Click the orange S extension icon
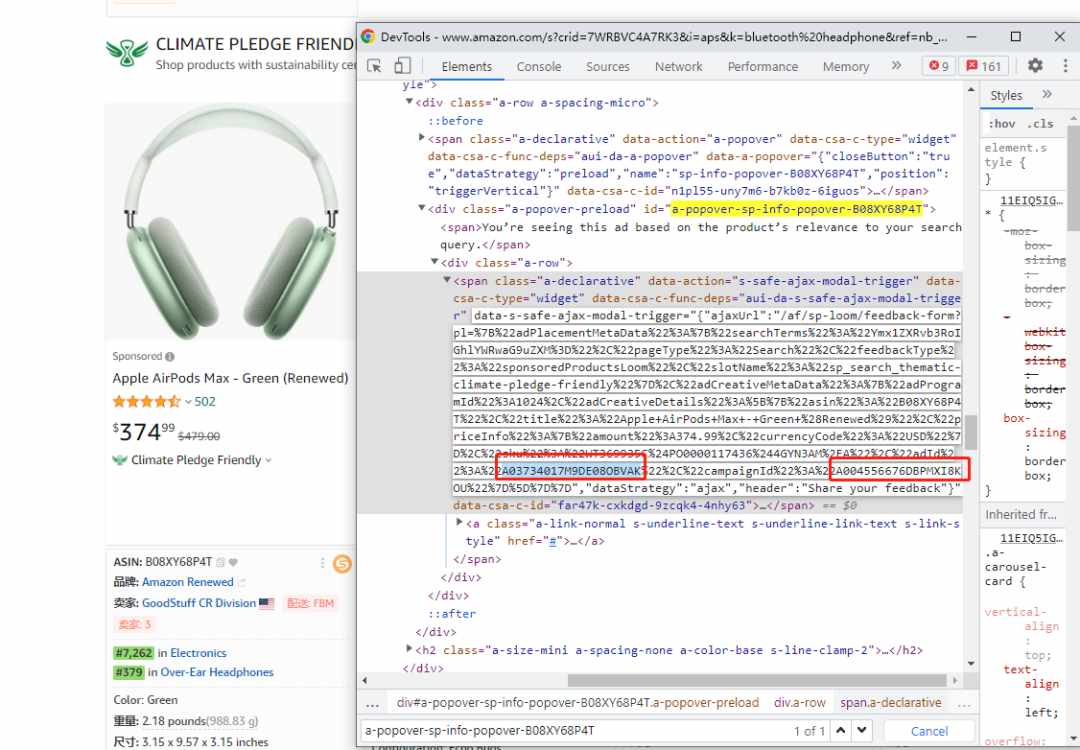 coord(342,564)
